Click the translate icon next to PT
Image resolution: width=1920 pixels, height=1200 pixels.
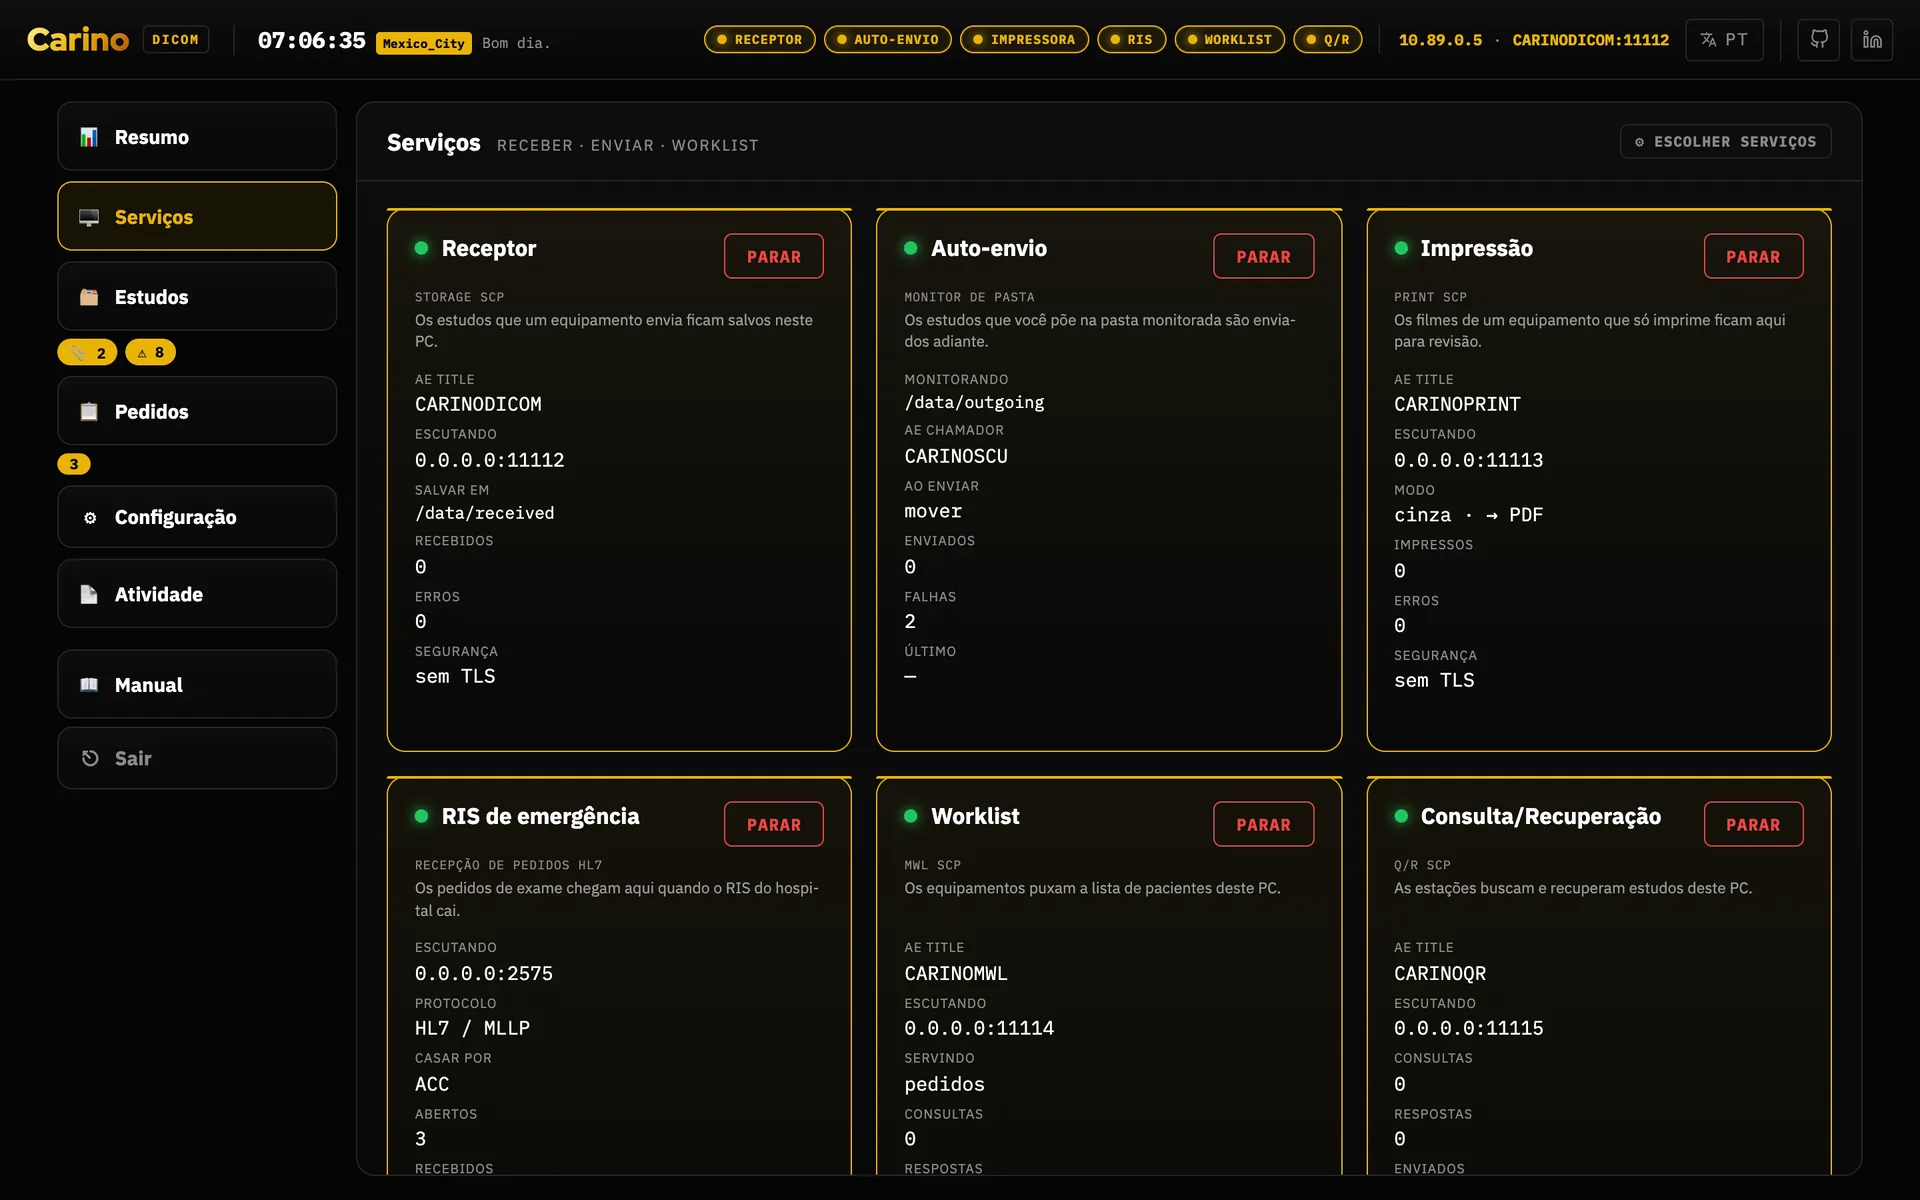coord(1708,40)
